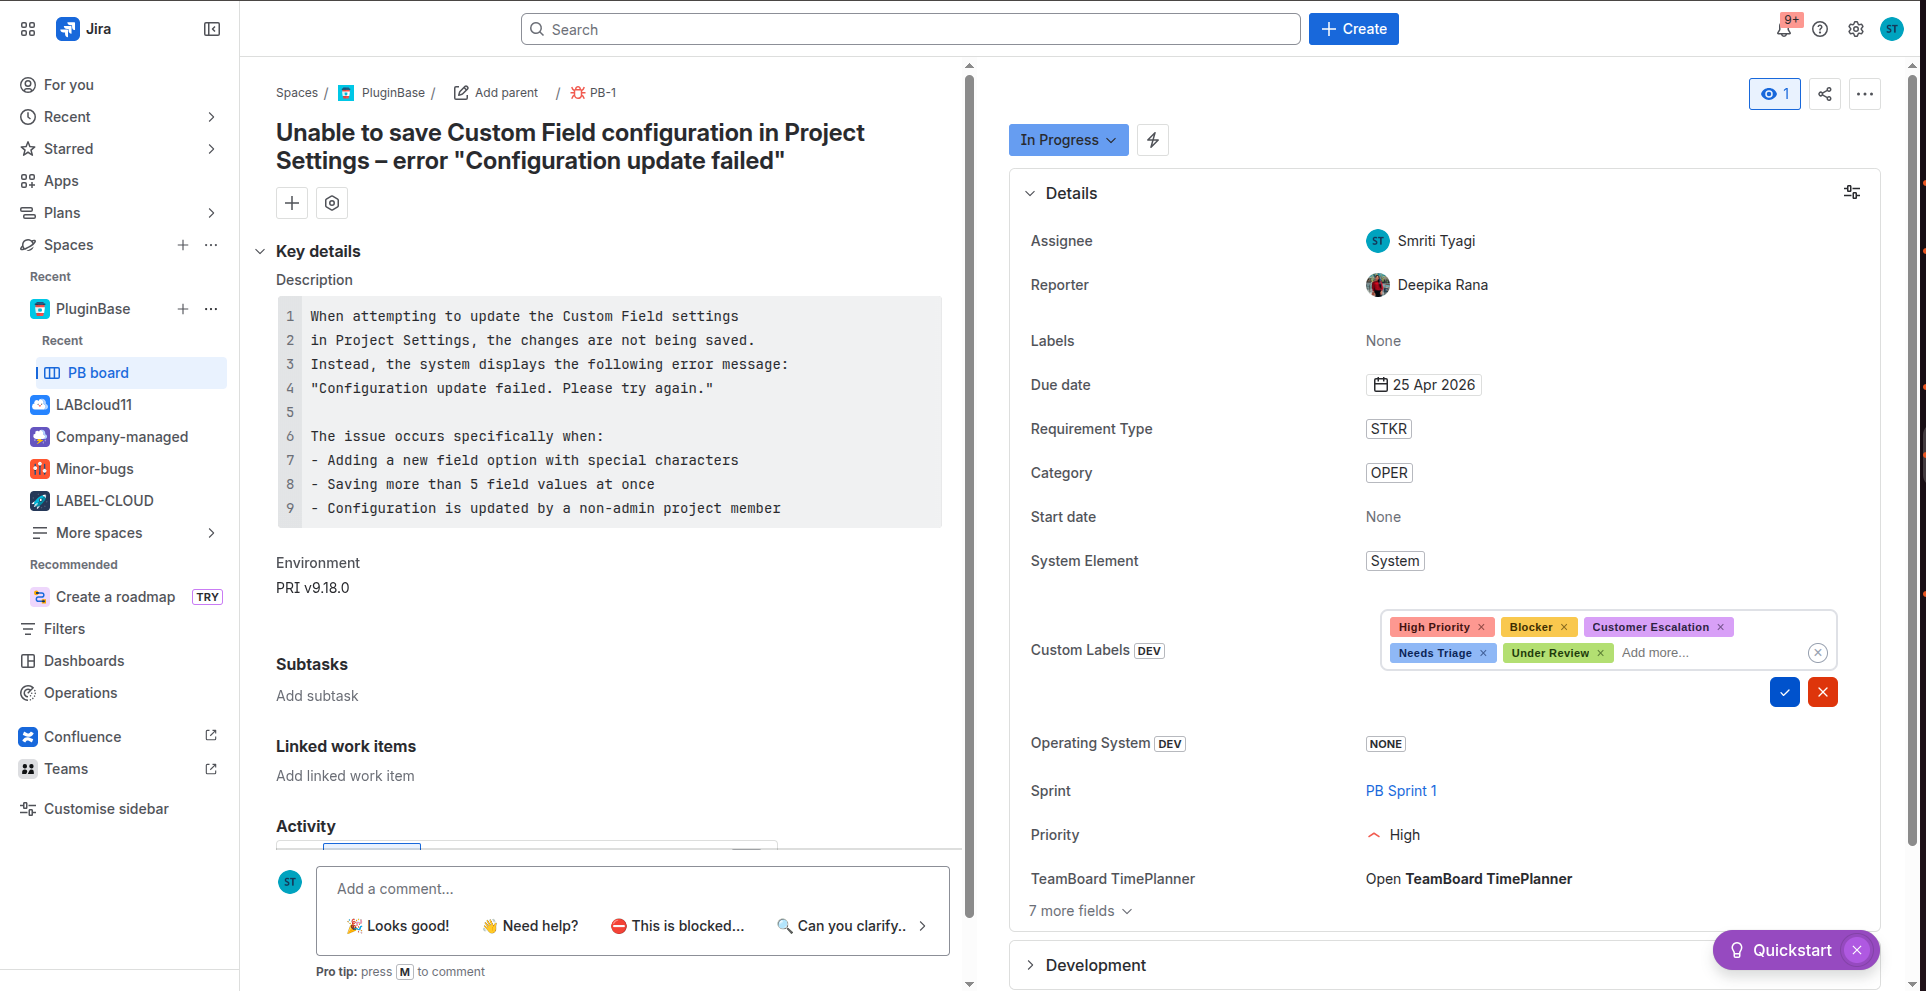Collapse the Details section

1030,193
